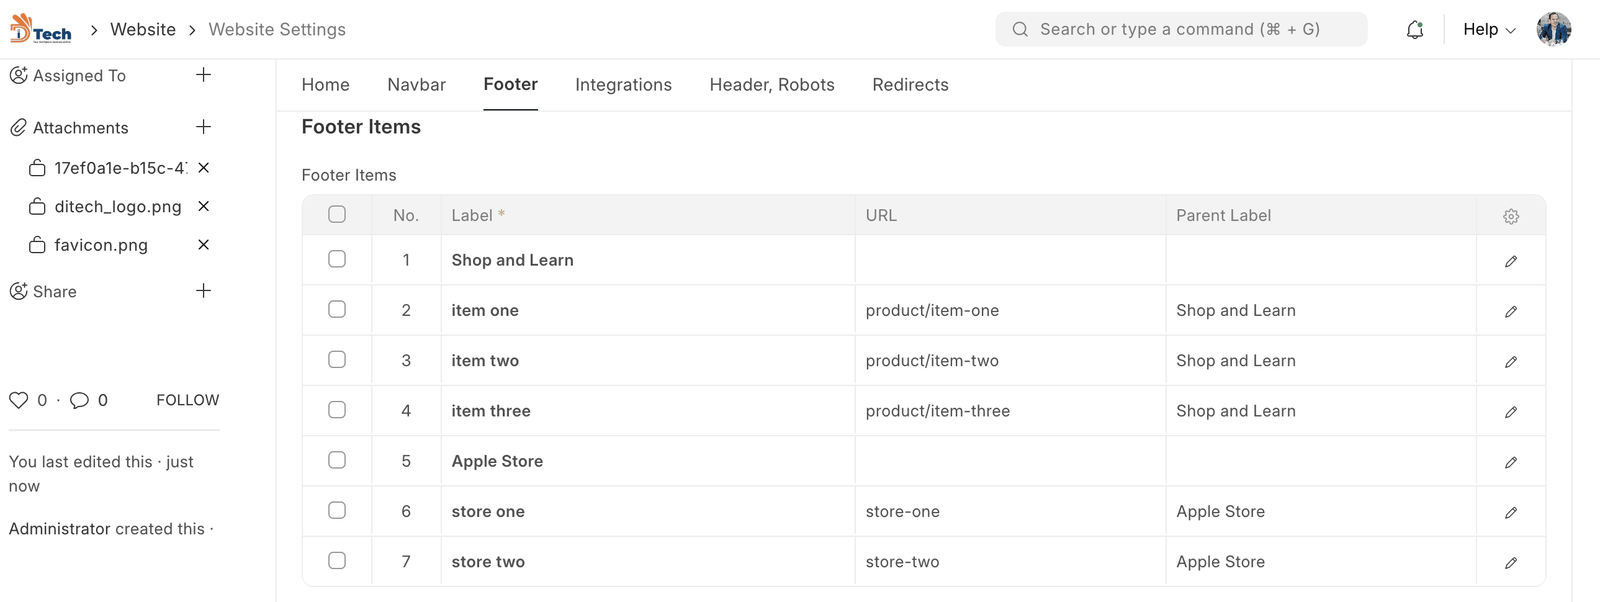Open comments via speech bubble icon

tap(80, 400)
